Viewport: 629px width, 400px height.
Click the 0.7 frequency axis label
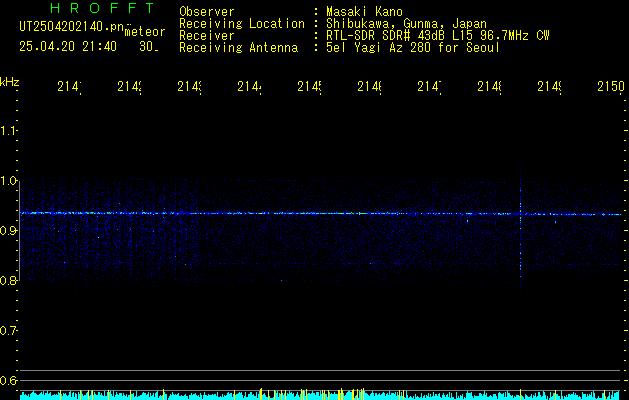pos(8,330)
